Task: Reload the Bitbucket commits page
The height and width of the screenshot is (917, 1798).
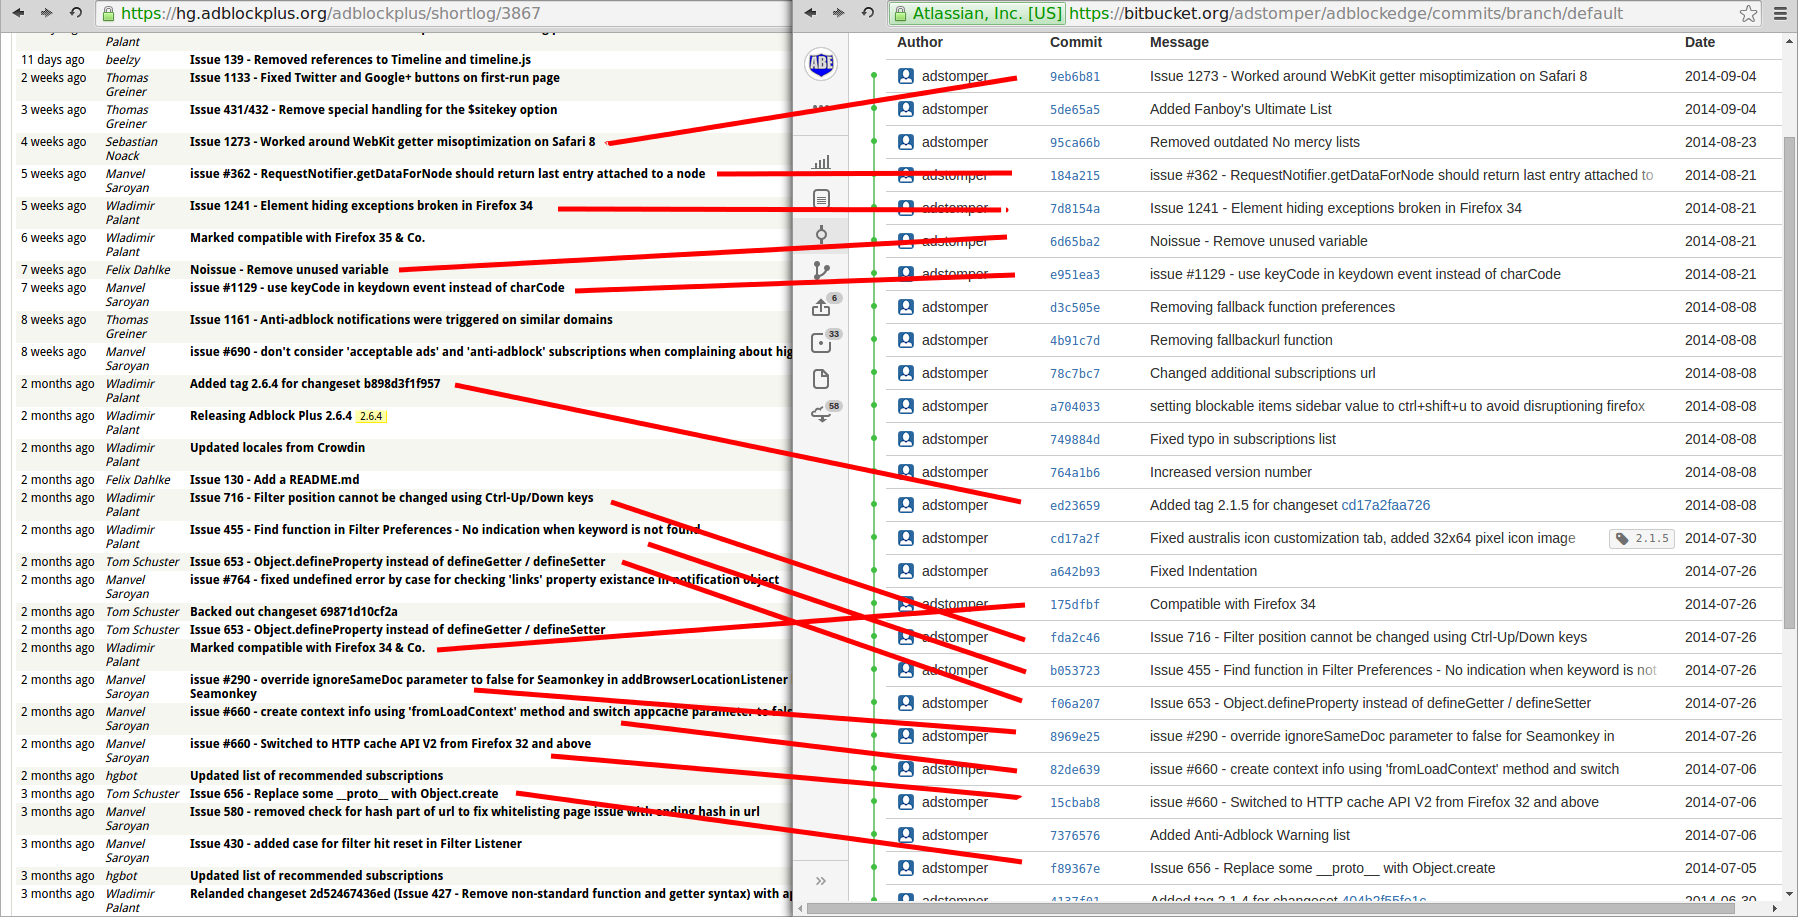Action: click(x=868, y=13)
